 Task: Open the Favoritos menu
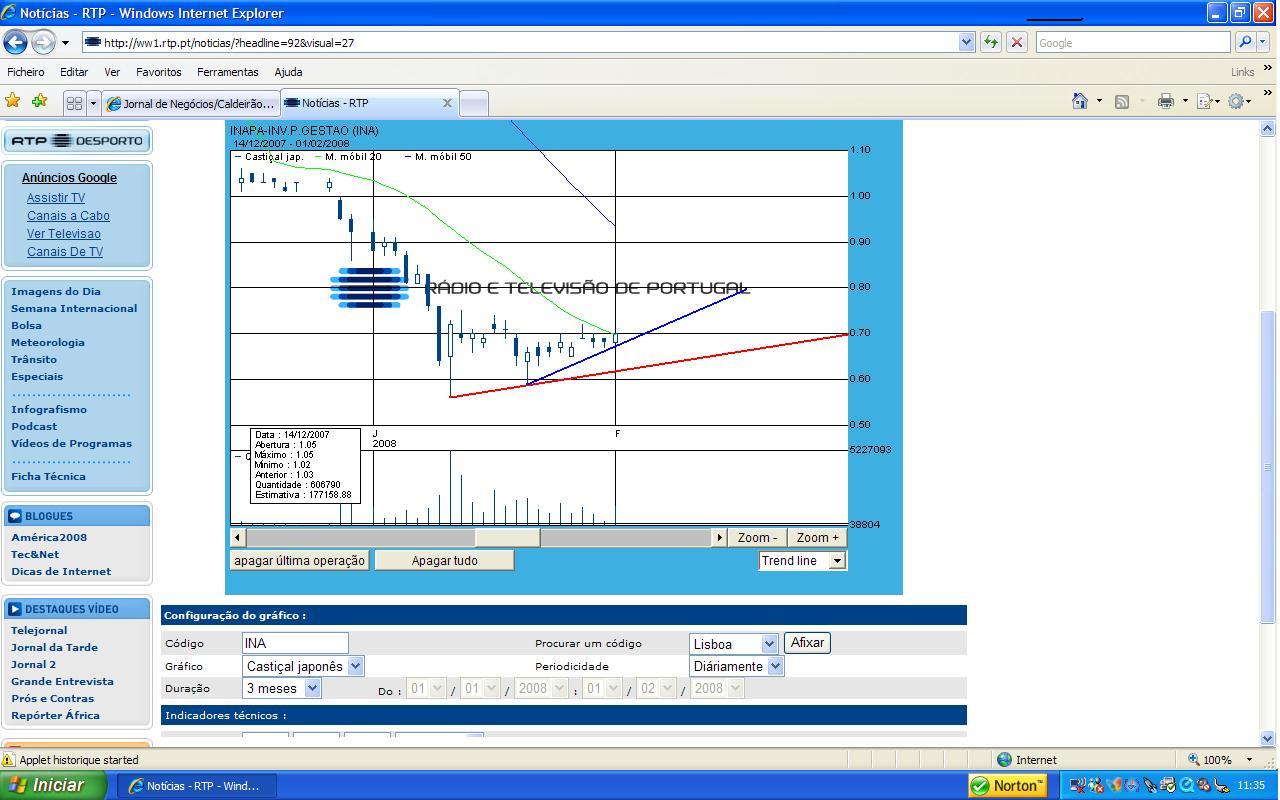click(x=159, y=72)
